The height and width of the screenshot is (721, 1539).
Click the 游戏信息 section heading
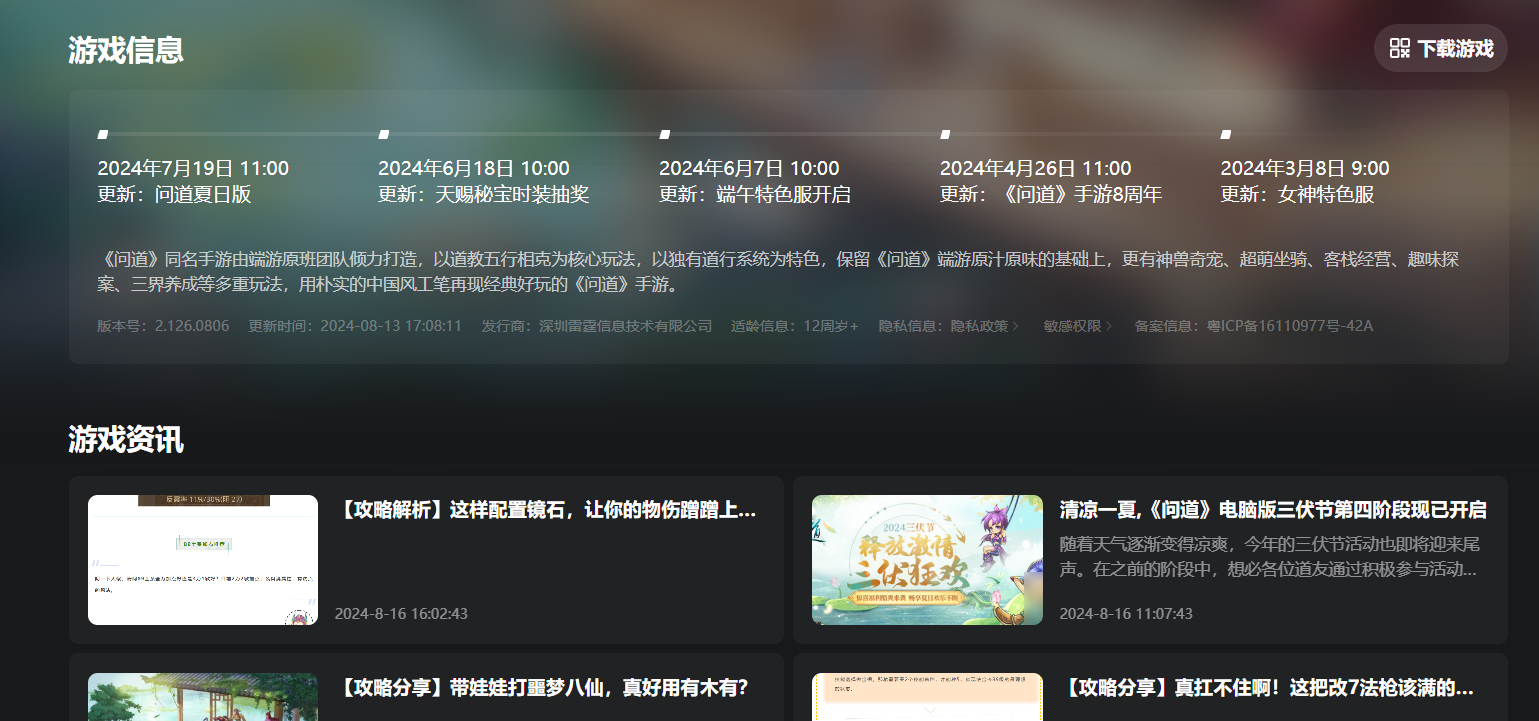pos(126,50)
